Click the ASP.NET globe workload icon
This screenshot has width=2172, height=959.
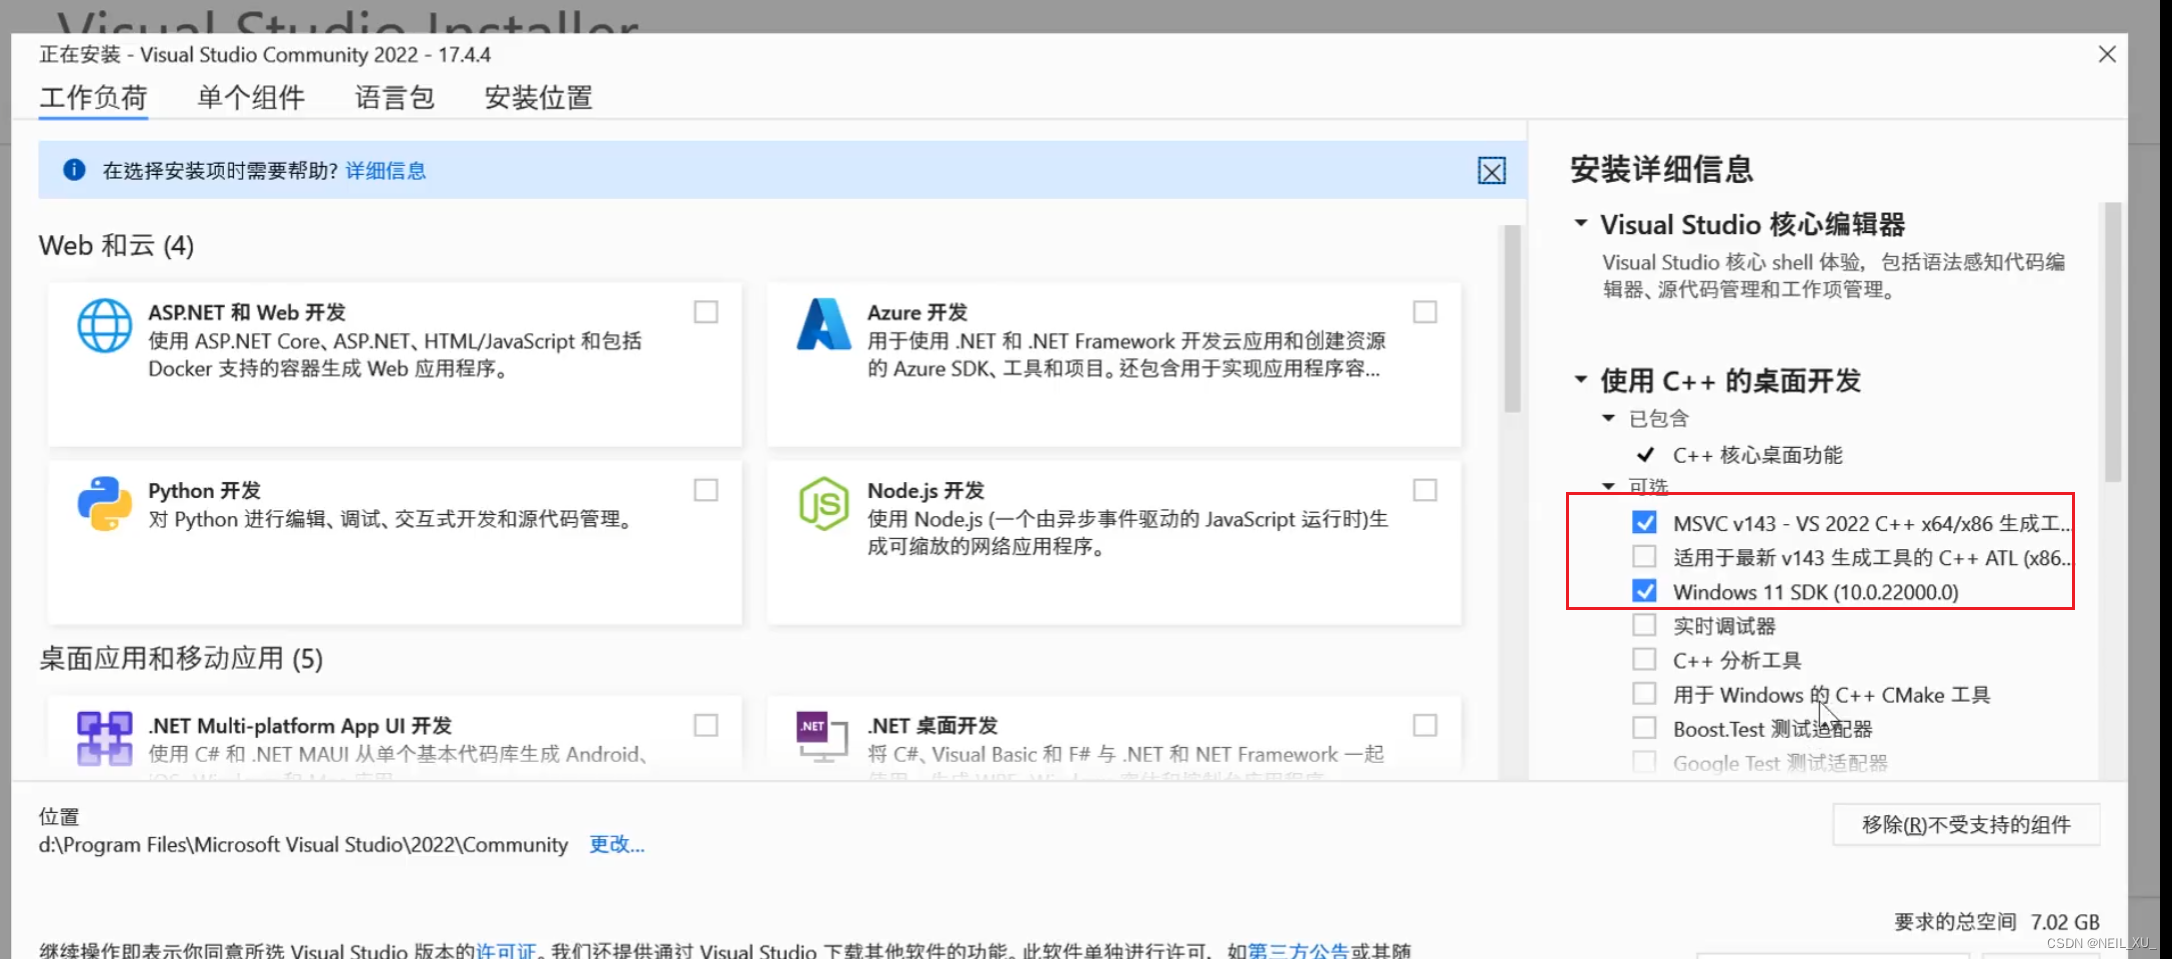click(105, 326)
